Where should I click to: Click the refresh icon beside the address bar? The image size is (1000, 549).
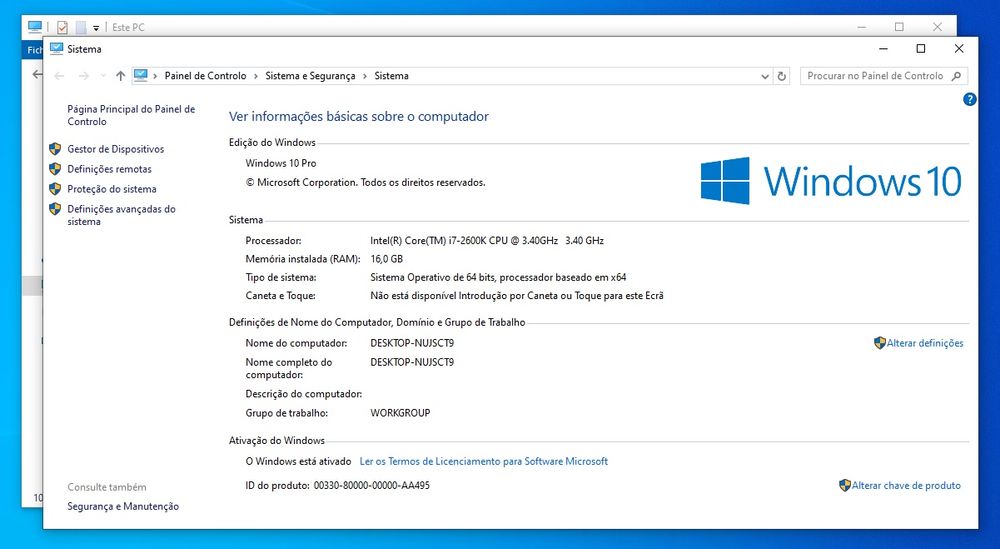tap(782, 76)
